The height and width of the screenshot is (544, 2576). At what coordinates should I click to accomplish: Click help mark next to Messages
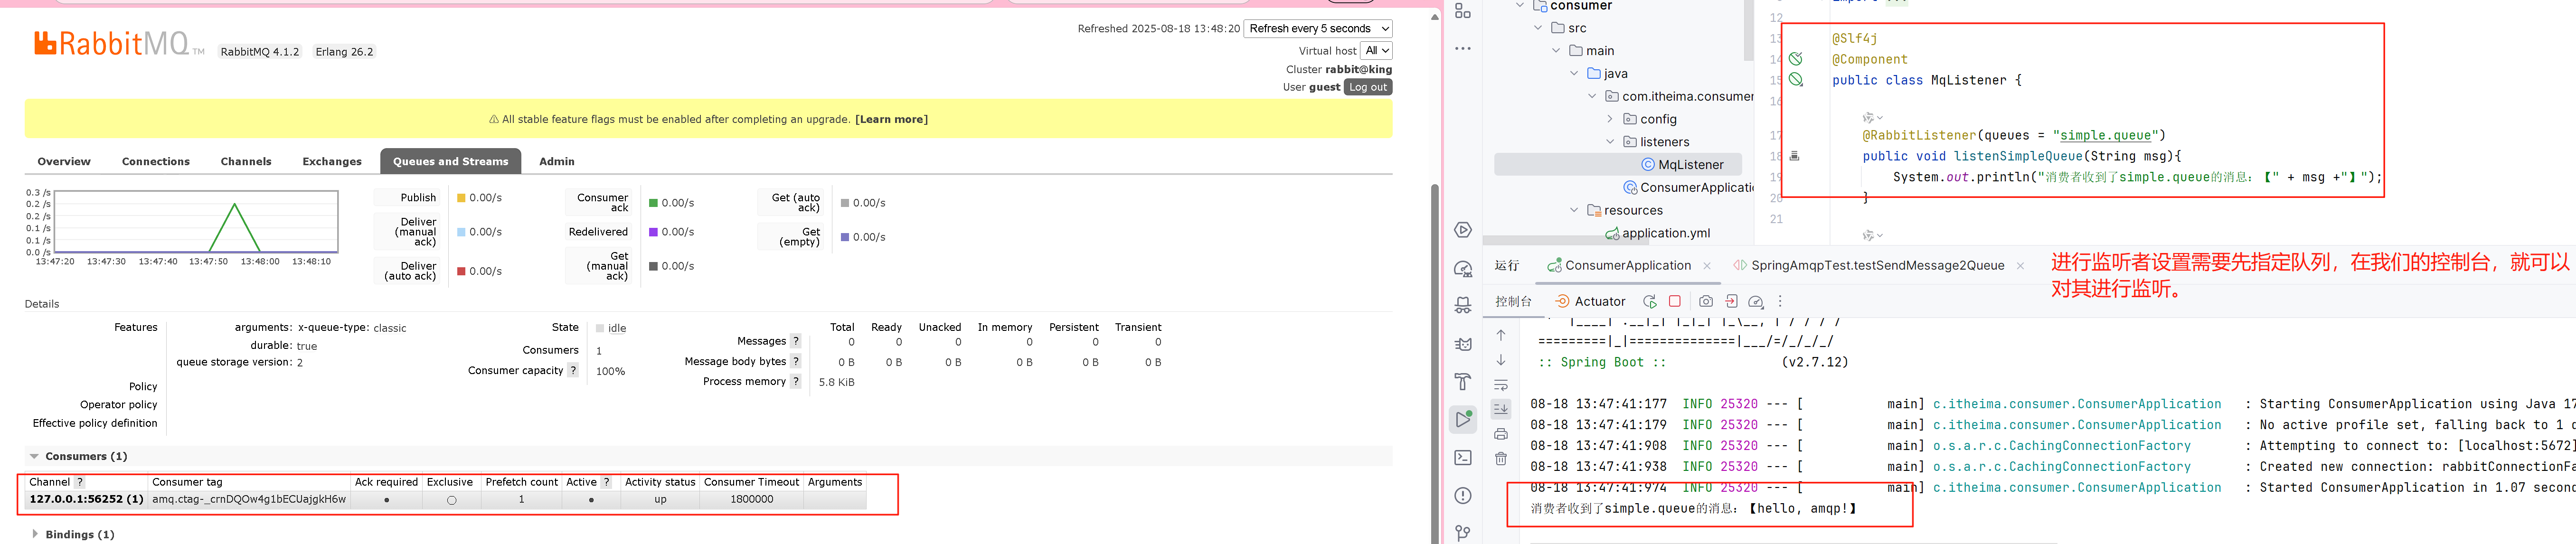[x=796, y=341]
